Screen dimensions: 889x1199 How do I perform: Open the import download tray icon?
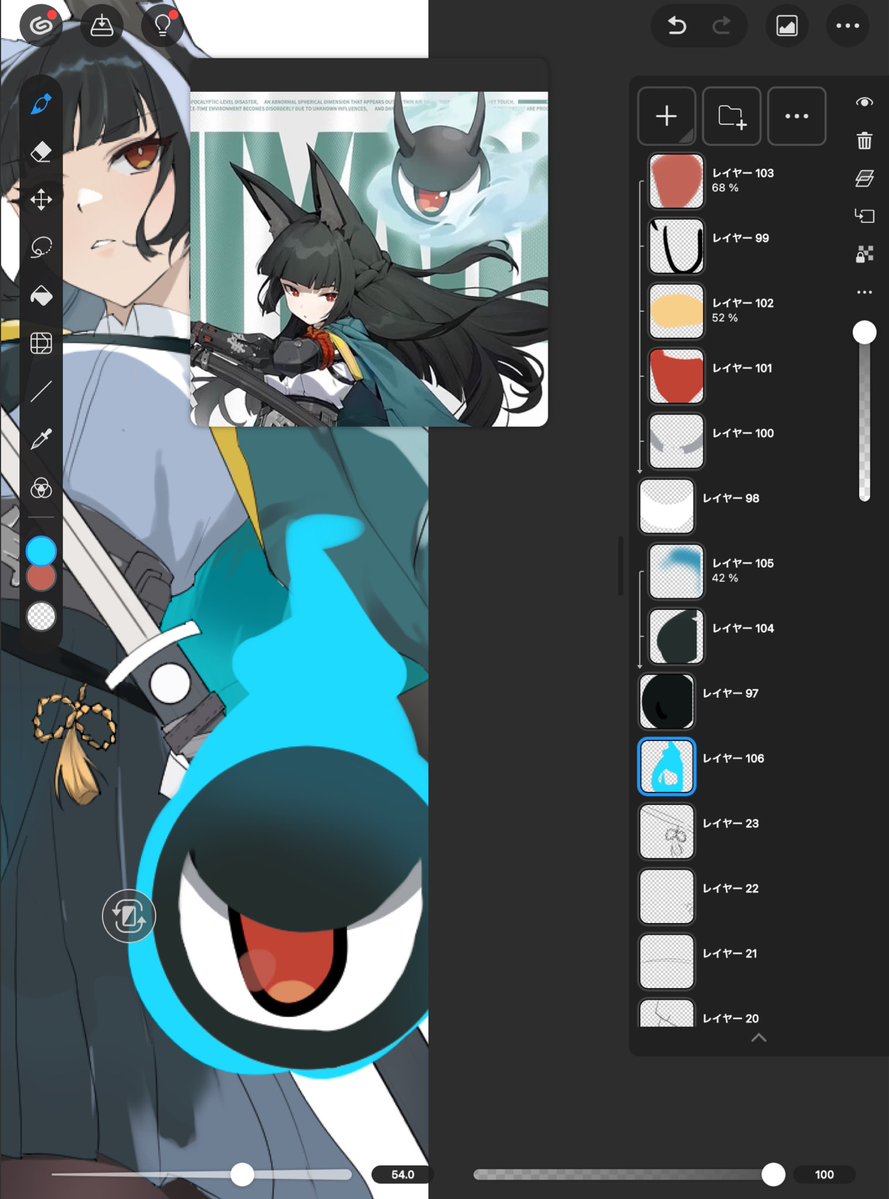point(102,26)
